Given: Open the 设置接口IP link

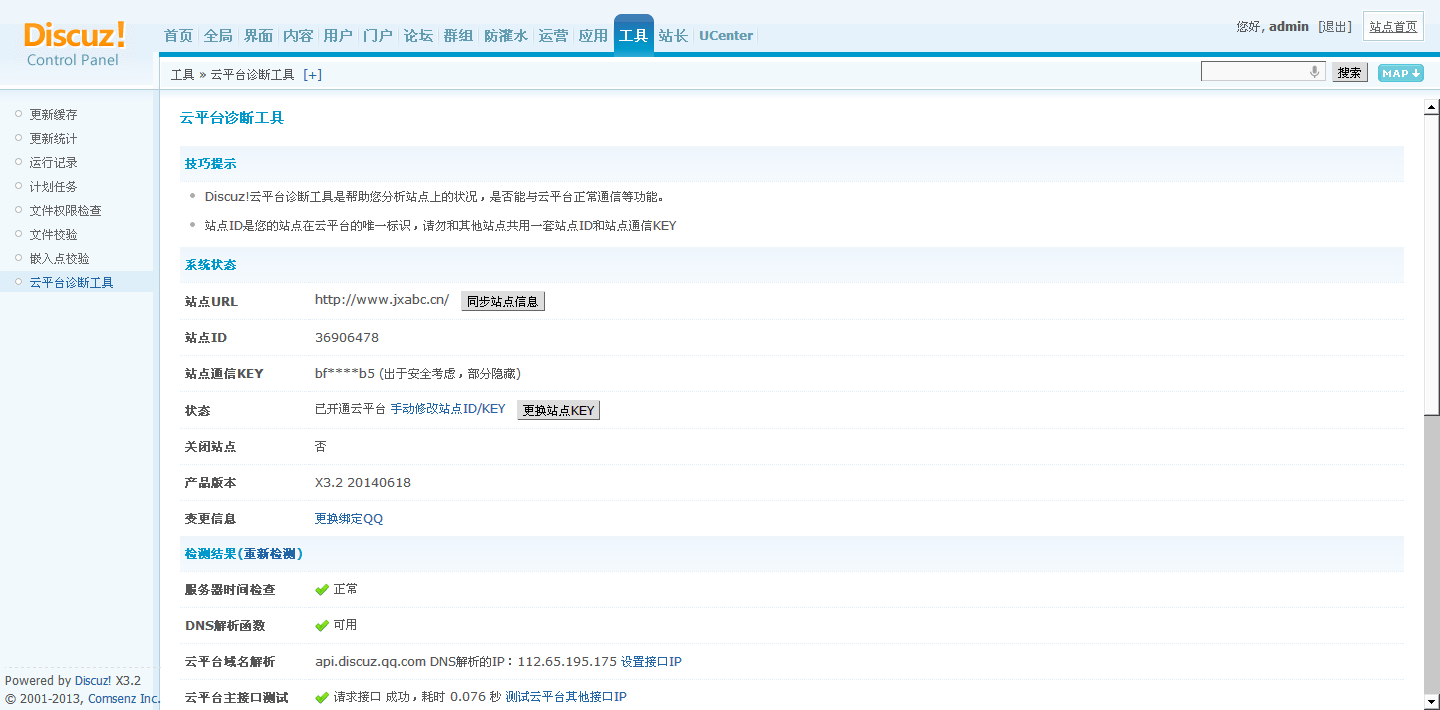Looking at the screenshot, I should (651, 662).
